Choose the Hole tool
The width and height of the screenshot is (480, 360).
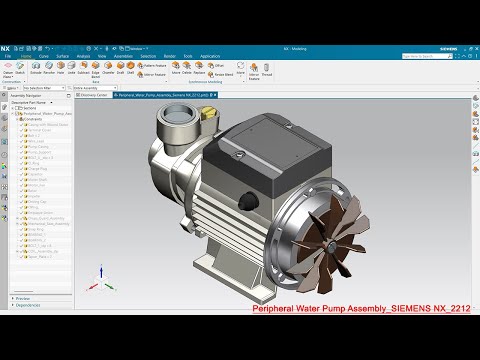[60, 68]
